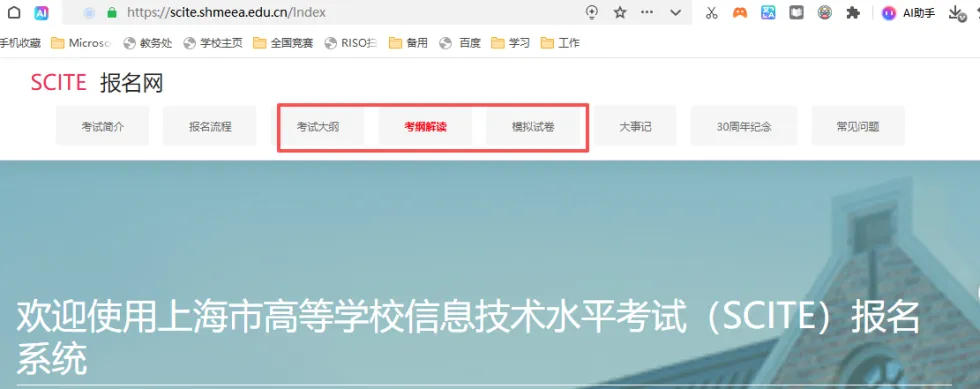
Task: Open the AI icon beside home
Action: click(x=41, y=13)
